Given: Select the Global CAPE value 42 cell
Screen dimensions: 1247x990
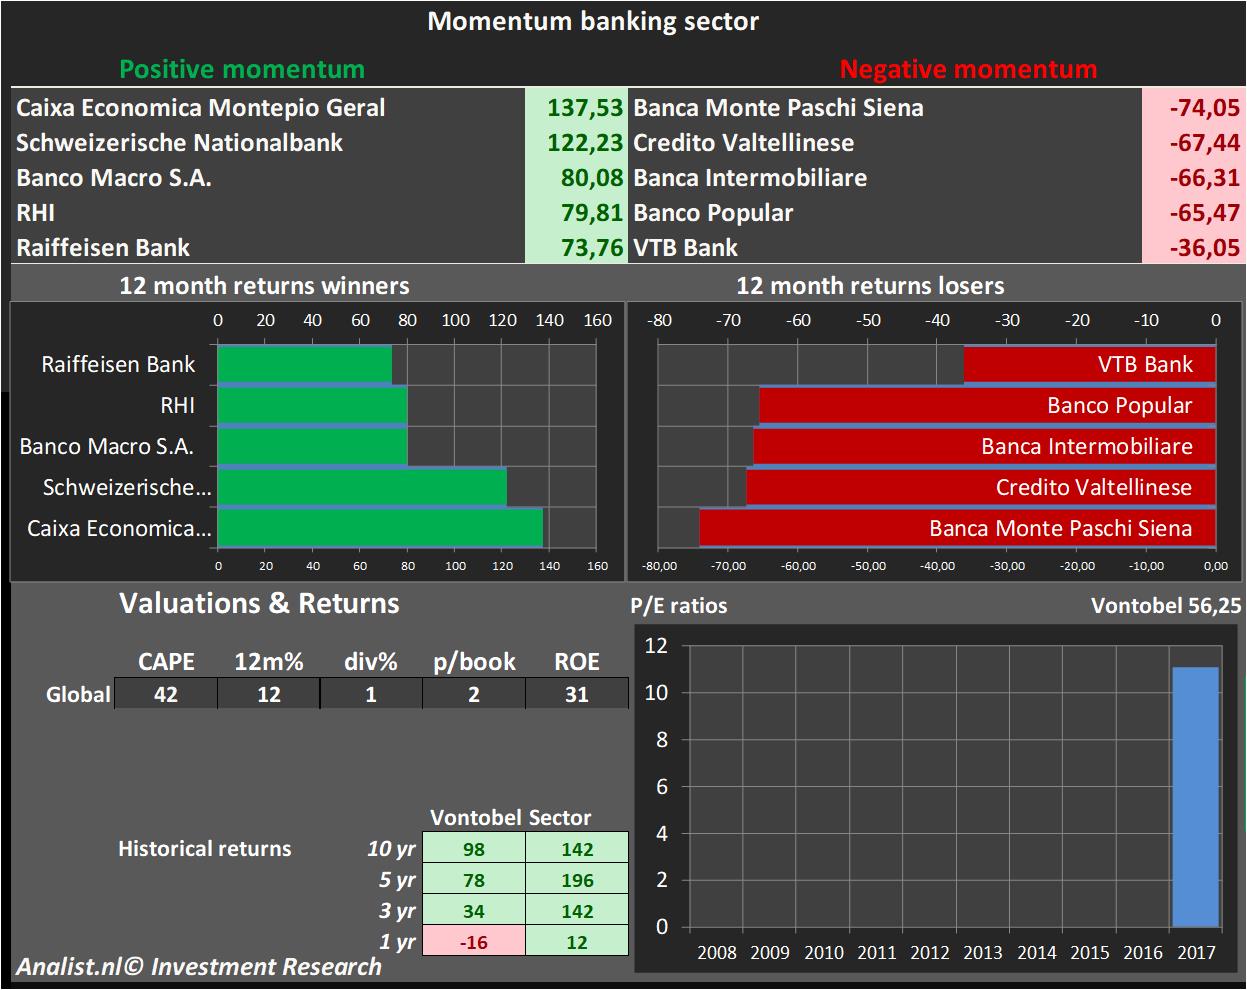Looking at the screenshot, I should pyautogui.click(x=166, y=694).
